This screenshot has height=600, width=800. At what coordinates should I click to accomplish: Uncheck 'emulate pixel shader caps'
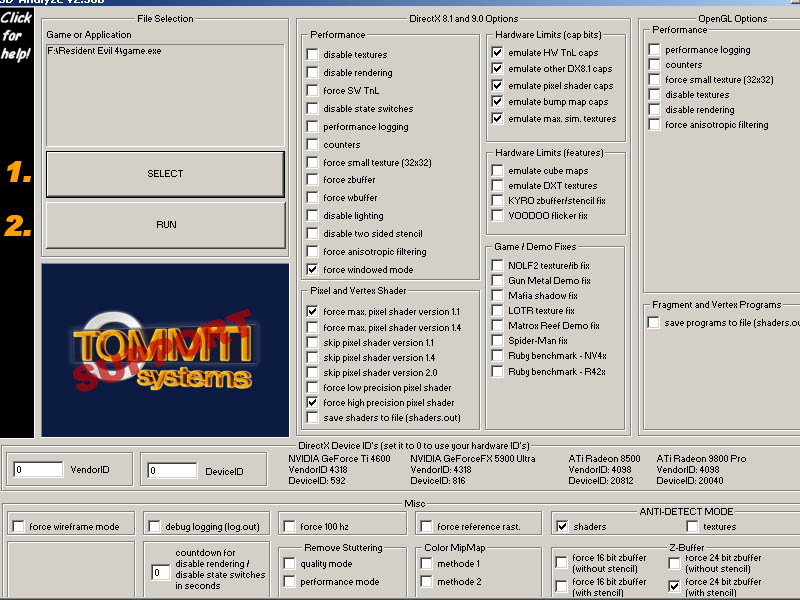click(497, 85)
